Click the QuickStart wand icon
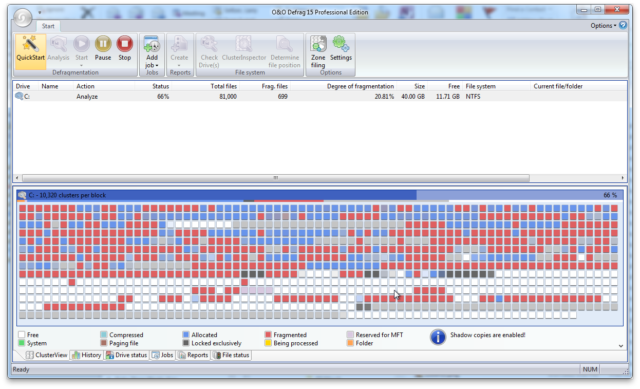The image size is (640, 389). click(30, 44)
